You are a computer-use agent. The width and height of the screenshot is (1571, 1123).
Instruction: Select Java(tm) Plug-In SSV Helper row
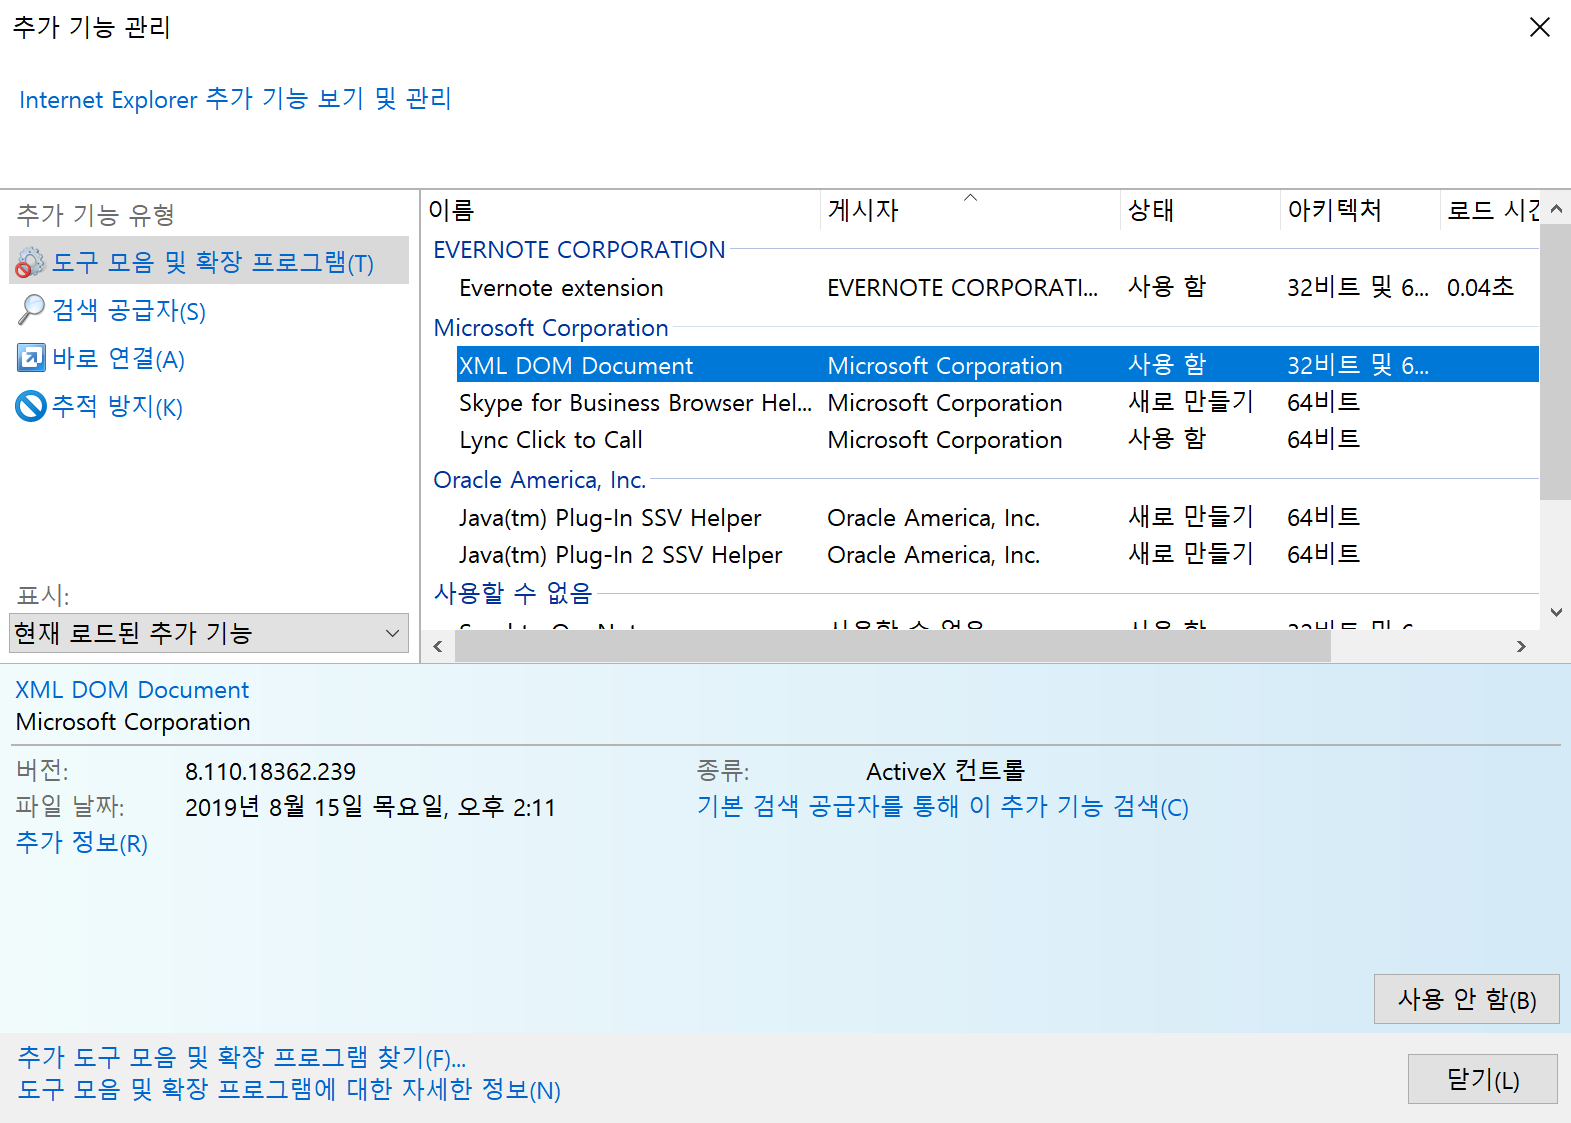[997, 518]
